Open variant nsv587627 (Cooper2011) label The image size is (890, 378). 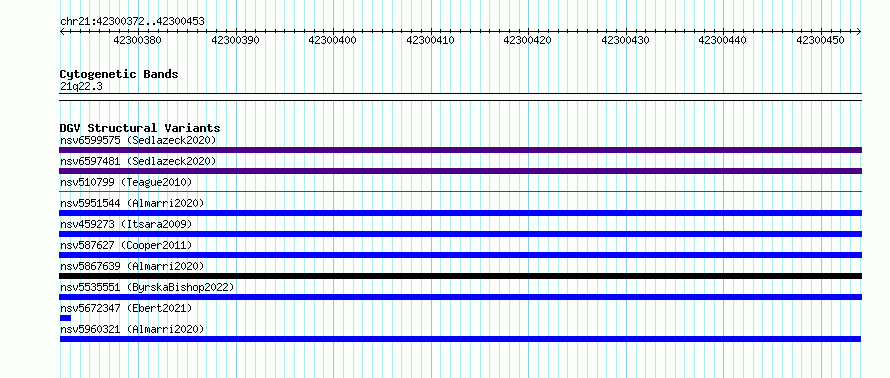pos(126,245)
